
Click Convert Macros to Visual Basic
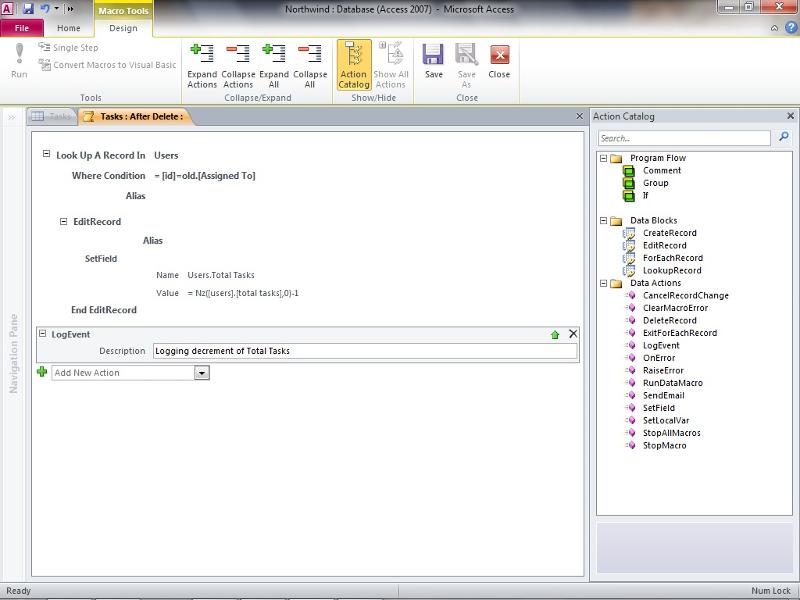(108, 65)
